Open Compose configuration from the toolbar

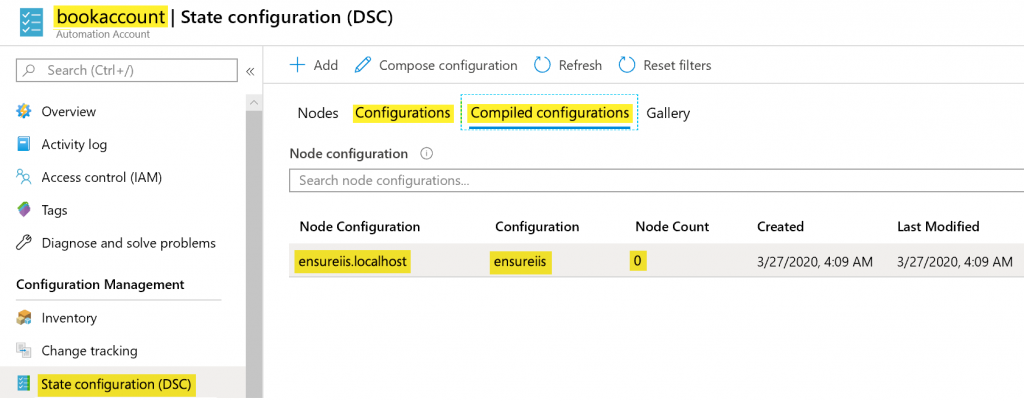[x=435, y=65]
